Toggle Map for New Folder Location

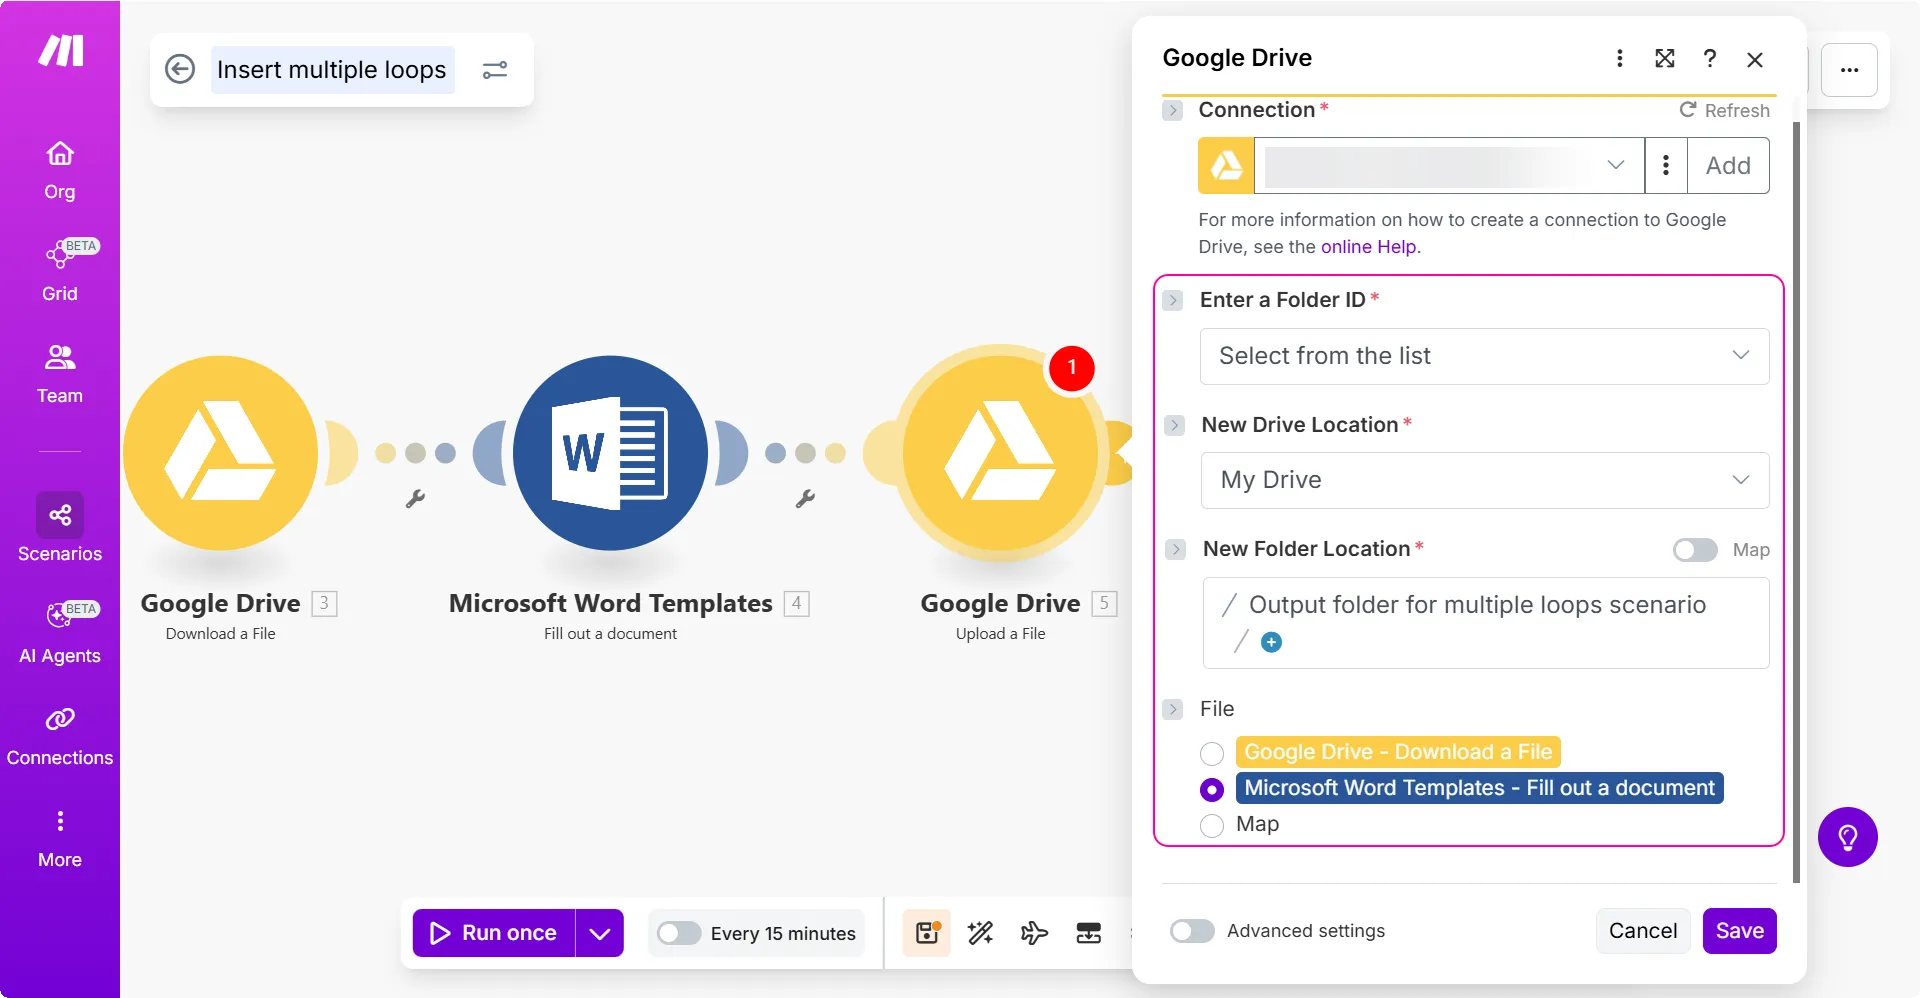[1695, 550]
